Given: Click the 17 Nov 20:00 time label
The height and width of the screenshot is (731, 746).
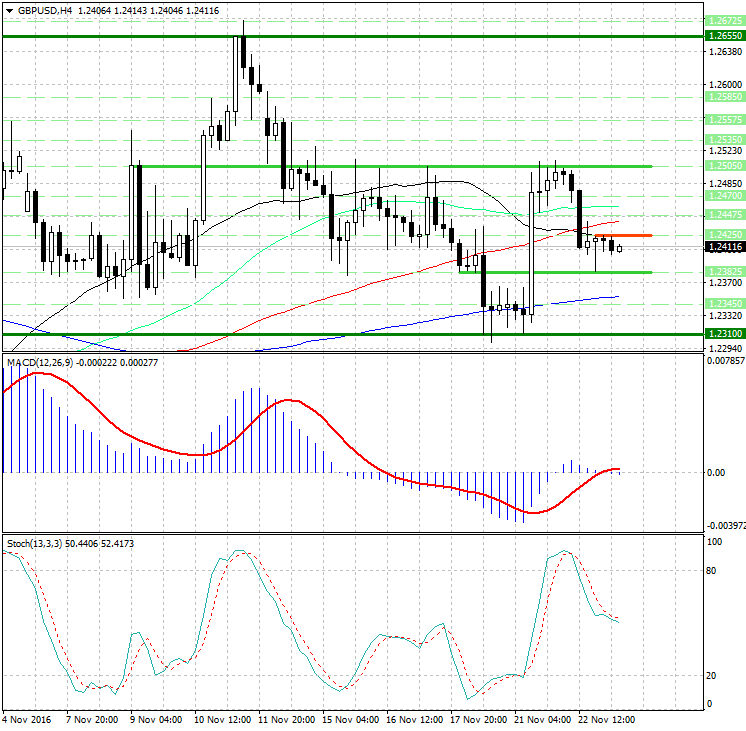Looking at the screenshot, I should tap(477, 720).
